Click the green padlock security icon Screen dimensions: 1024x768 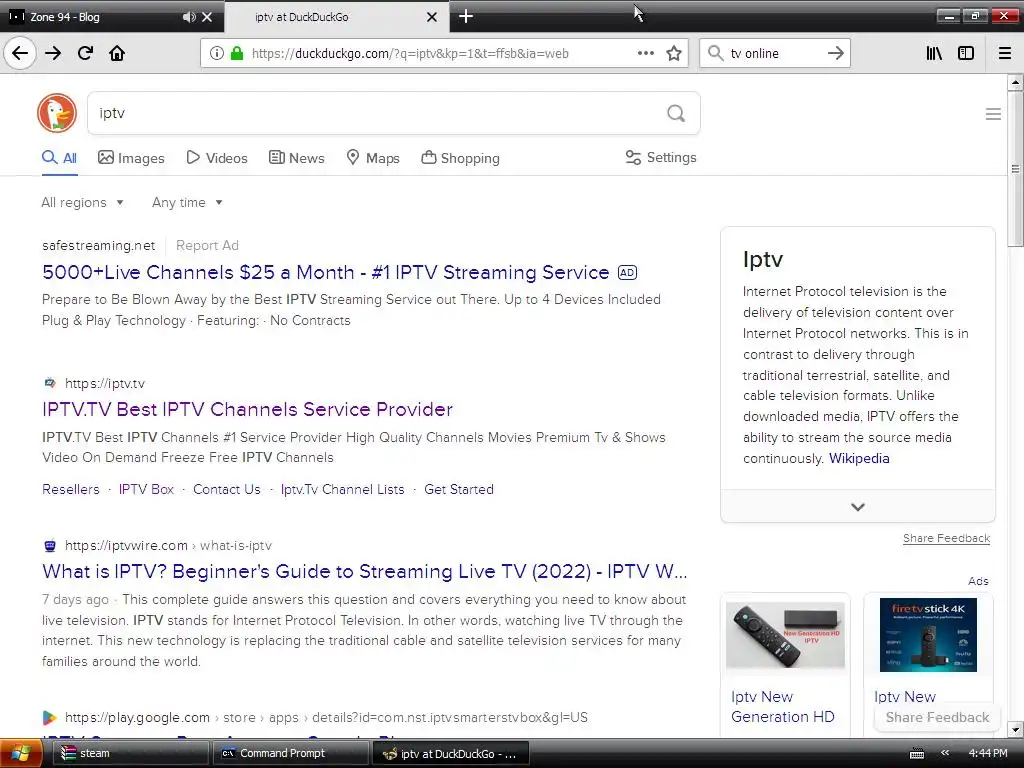[236, 53]
